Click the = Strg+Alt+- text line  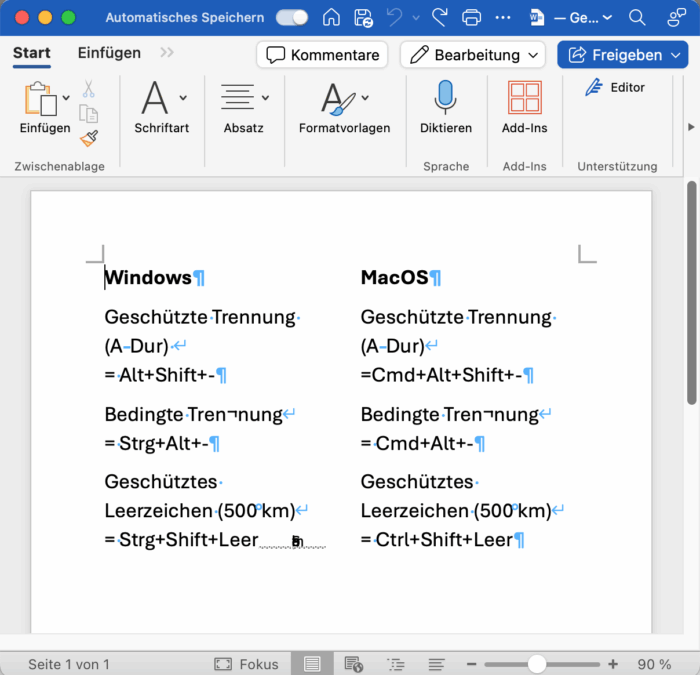pyautogui.click(x=157, y=444)
